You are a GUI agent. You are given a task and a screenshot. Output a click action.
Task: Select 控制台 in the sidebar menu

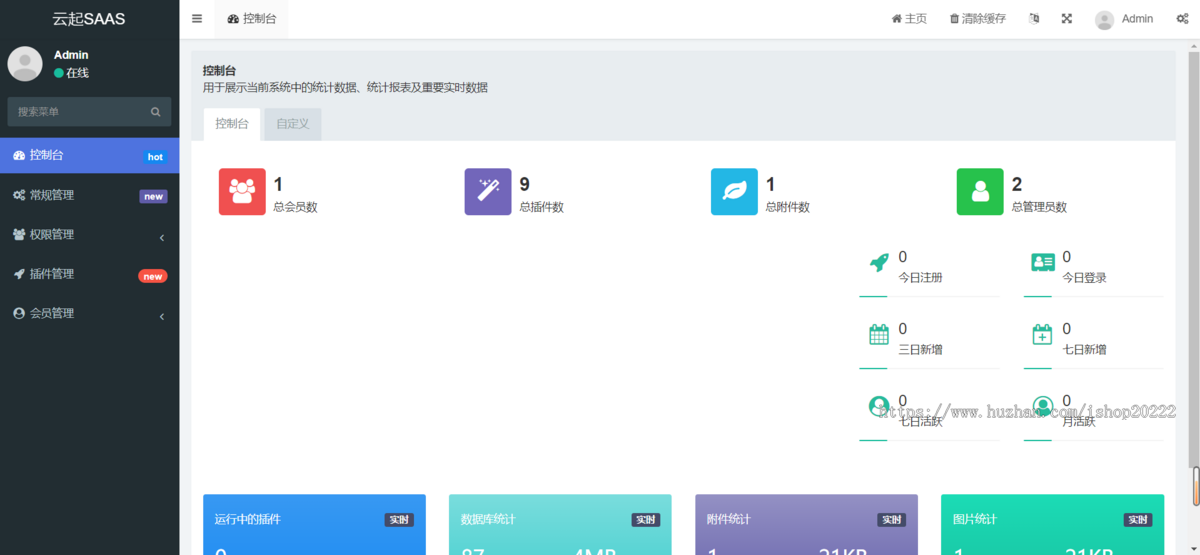click(90, 155)
